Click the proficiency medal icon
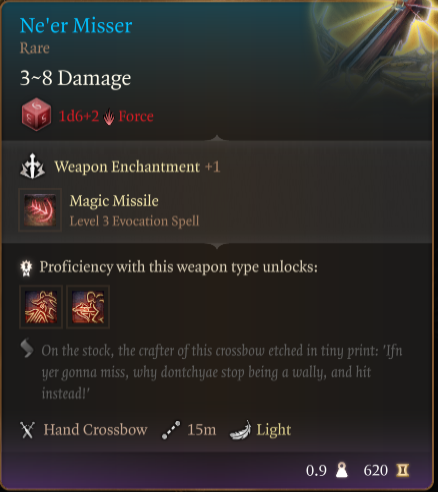Screen dimensions: 438x492 tap(26, 268)
